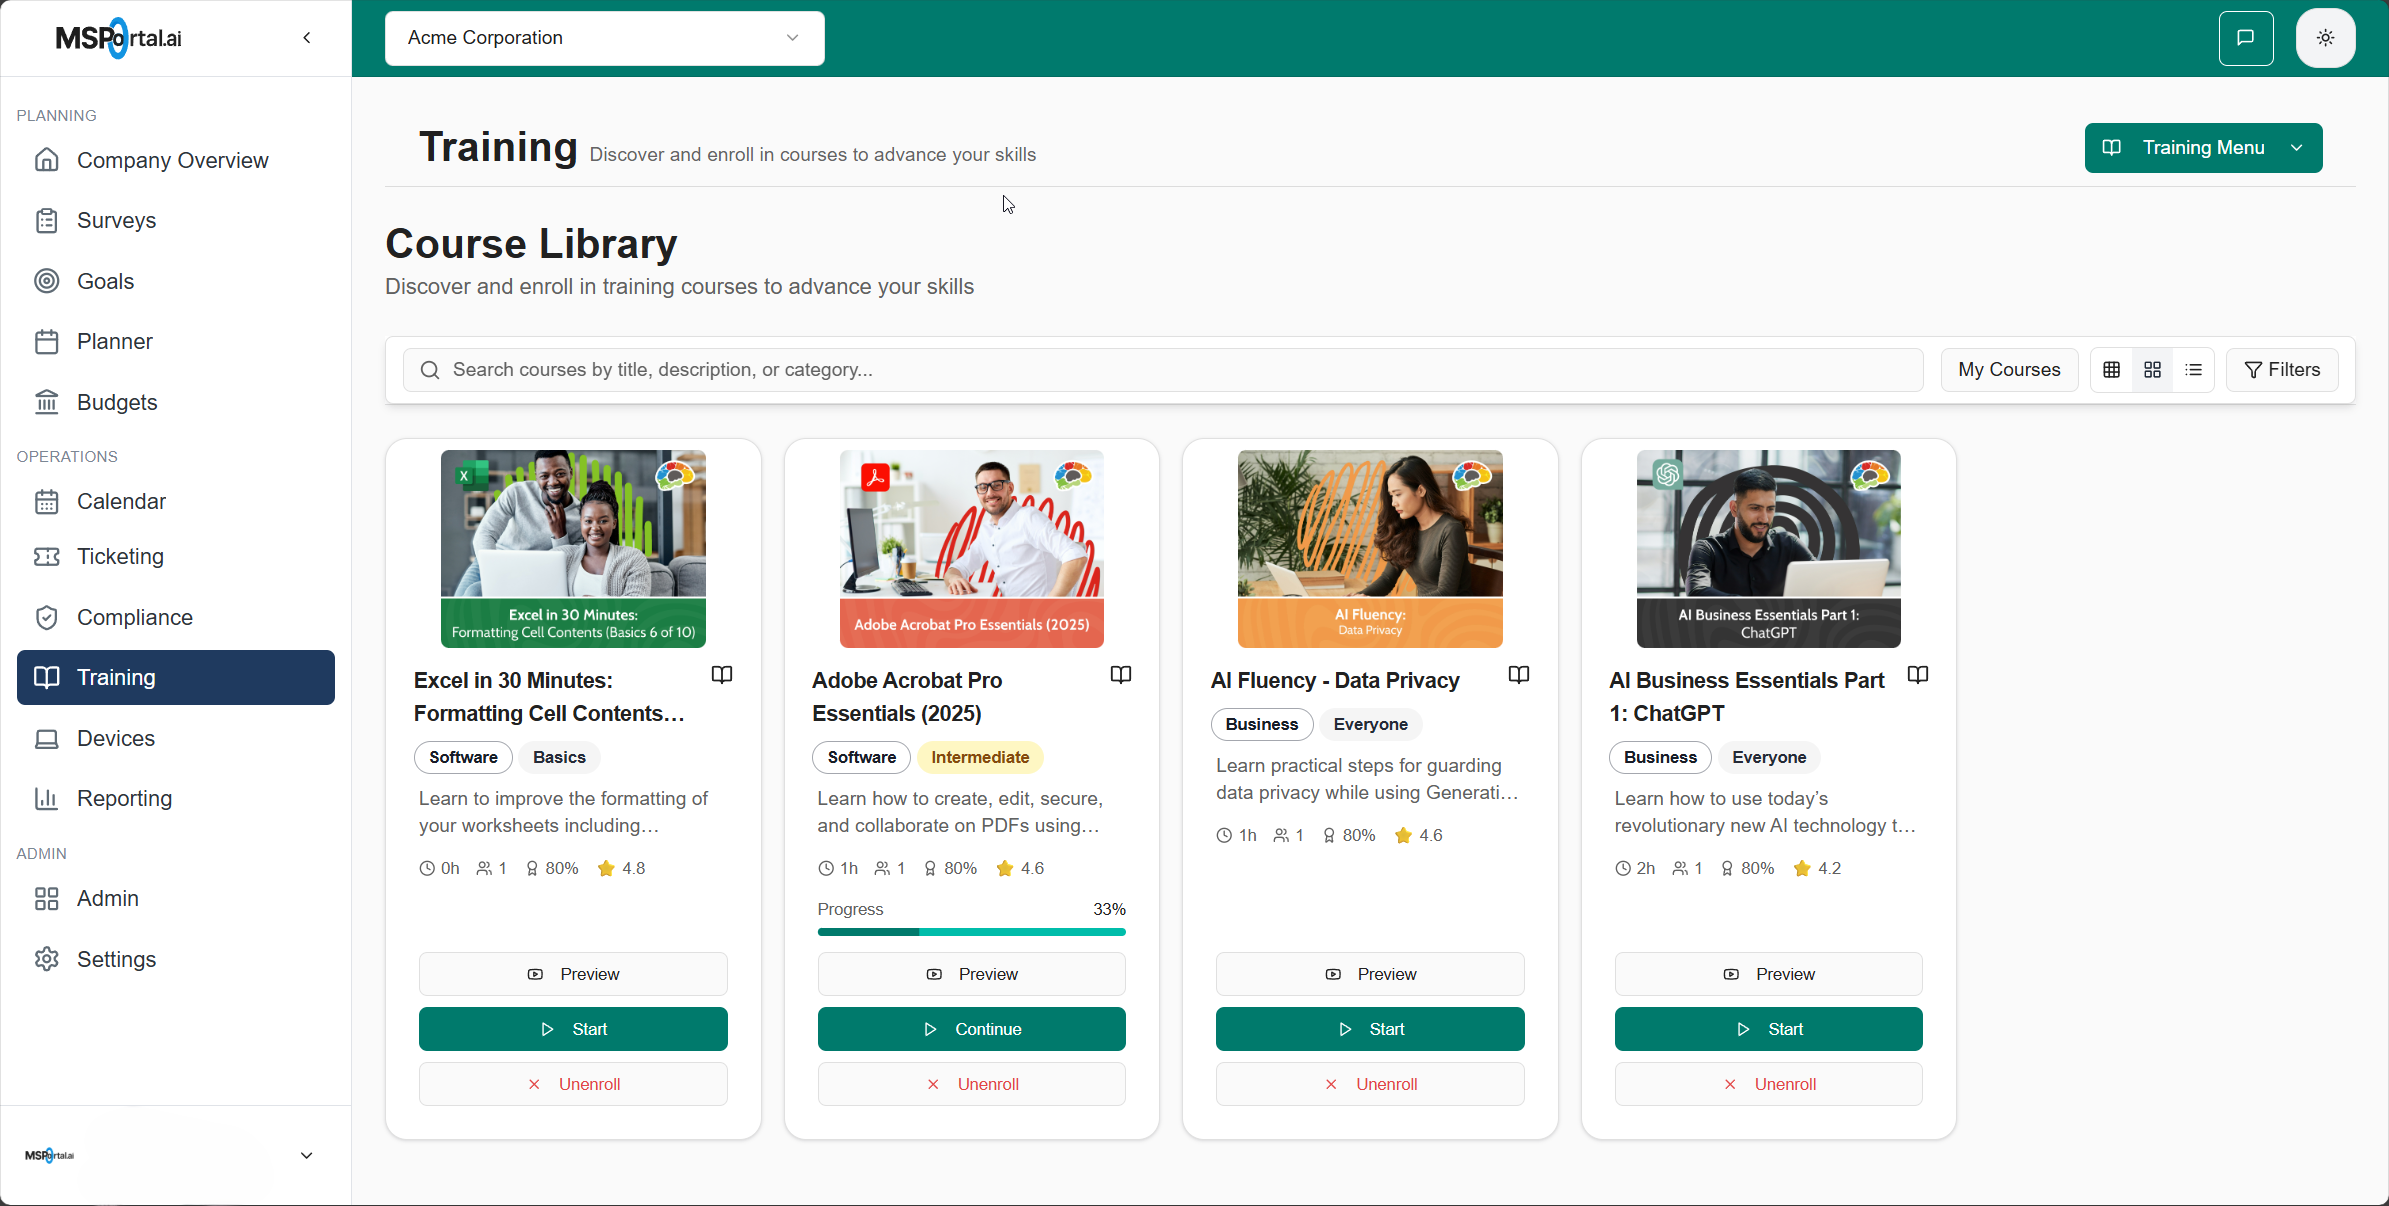Screen dimensions: 2389x1206
Task: Open the chat messages icon in header
Action: click(x=2246, y=38)
